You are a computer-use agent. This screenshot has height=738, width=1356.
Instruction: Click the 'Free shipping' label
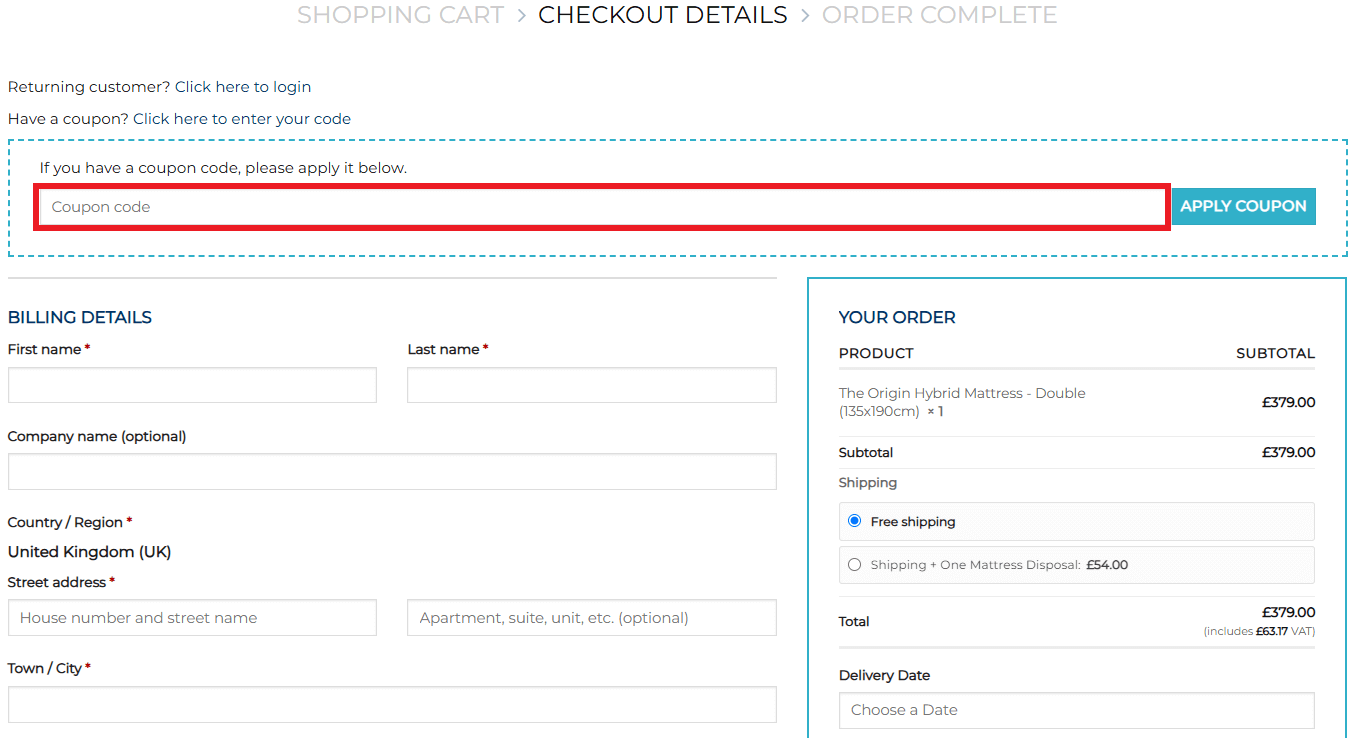point(913,522)
